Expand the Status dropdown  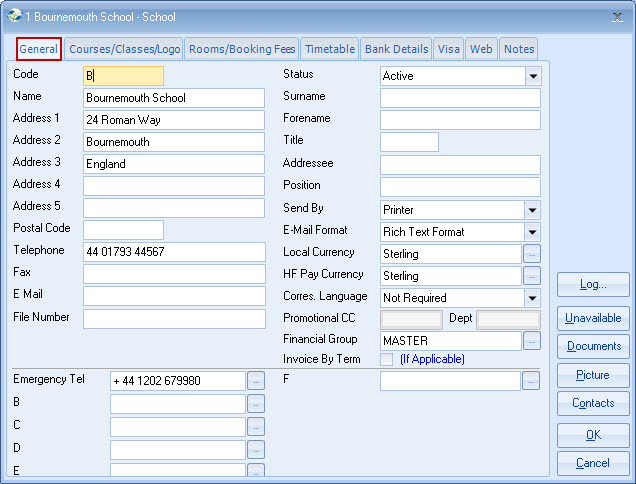pos(532,76)
